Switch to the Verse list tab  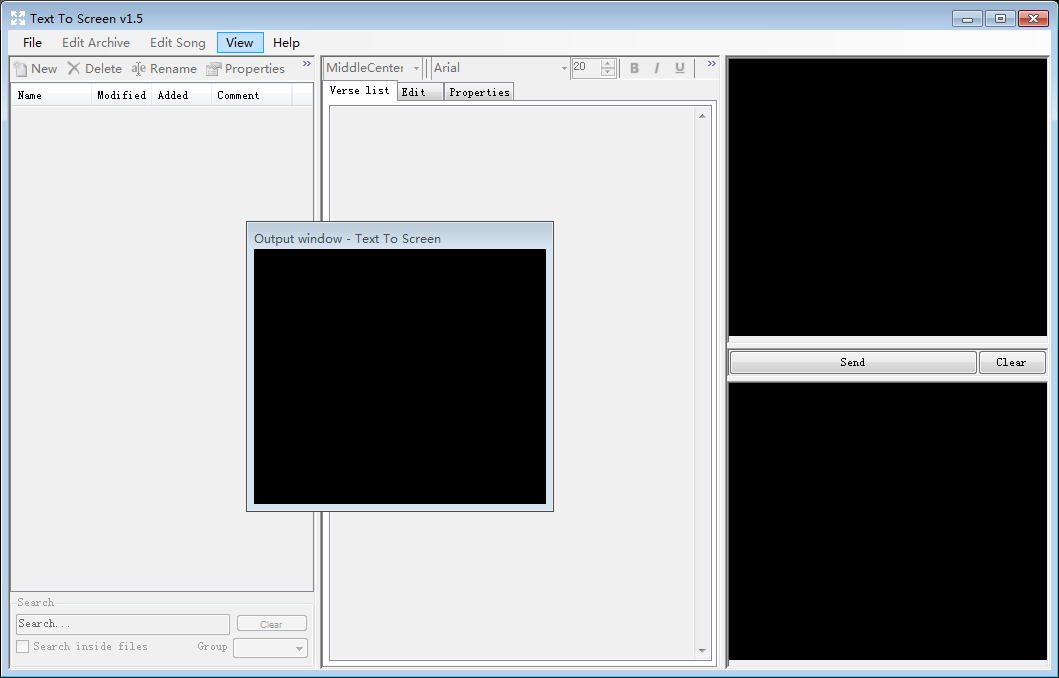pyautogui.click(x=359, y=90)
